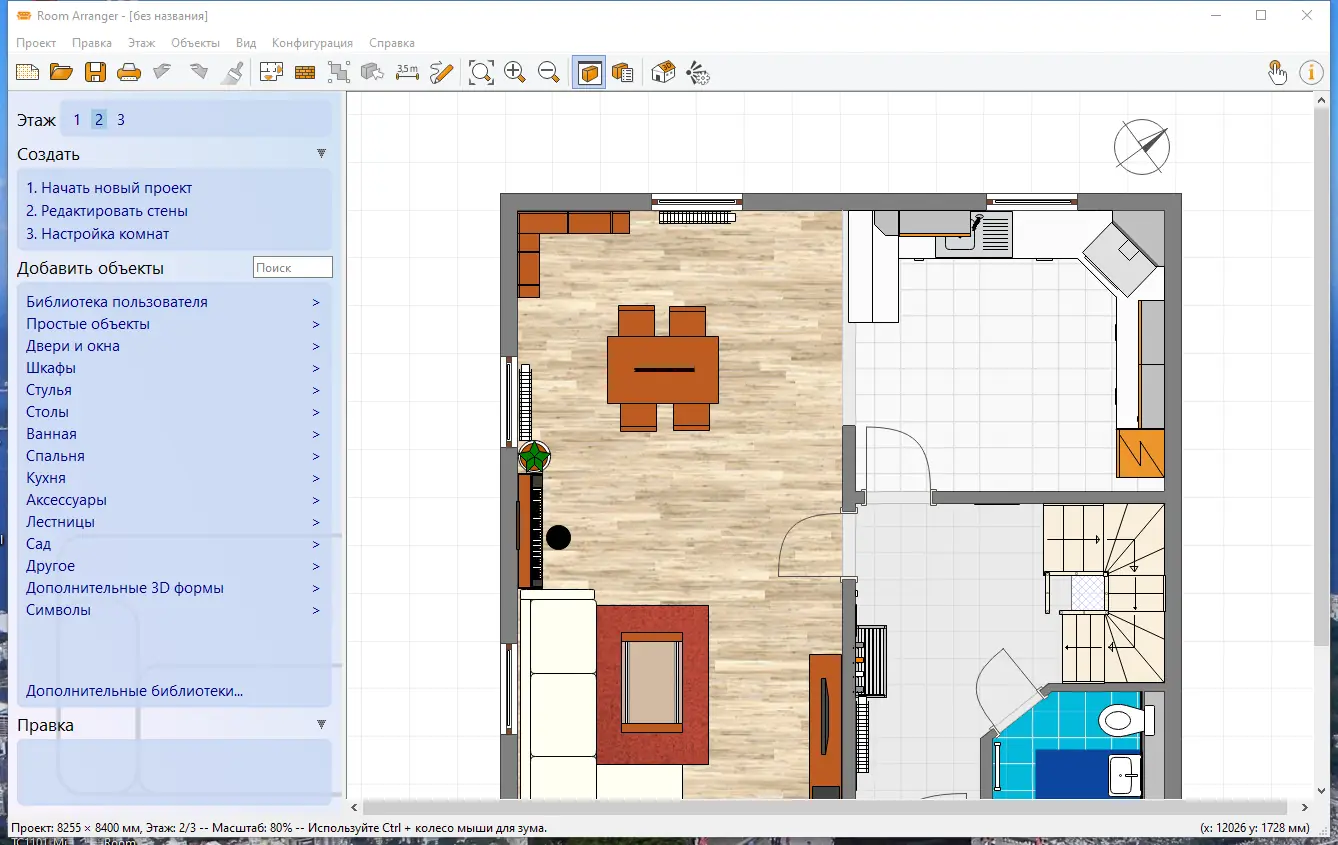
Task: Open the Этаж menu
Action: 141,43
